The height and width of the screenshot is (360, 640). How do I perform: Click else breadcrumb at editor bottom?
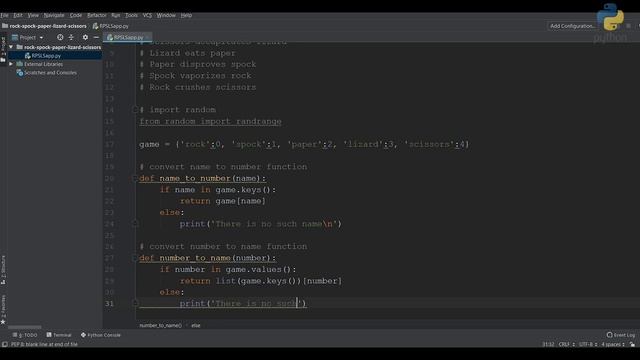click(196, 325)
